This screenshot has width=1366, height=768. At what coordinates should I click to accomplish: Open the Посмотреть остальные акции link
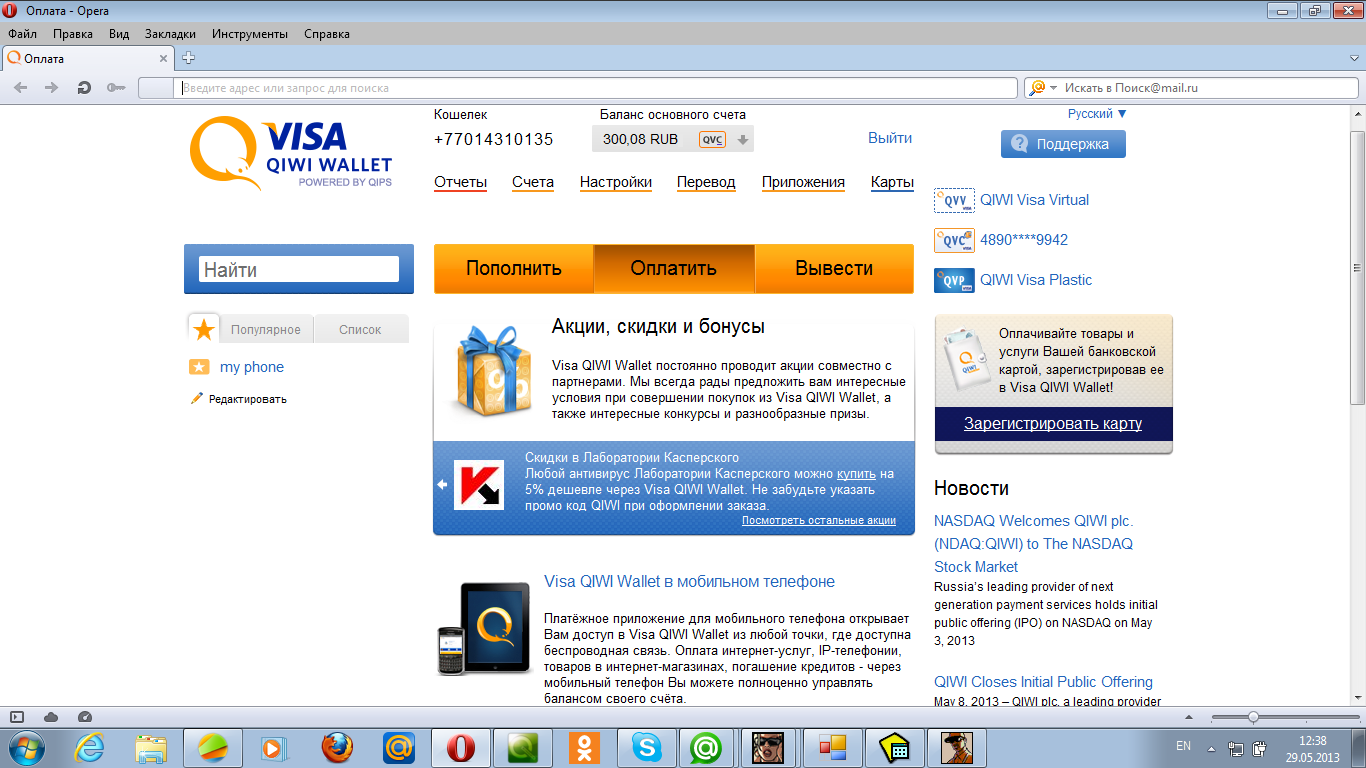pyautogui.click(x=819, y=520)
